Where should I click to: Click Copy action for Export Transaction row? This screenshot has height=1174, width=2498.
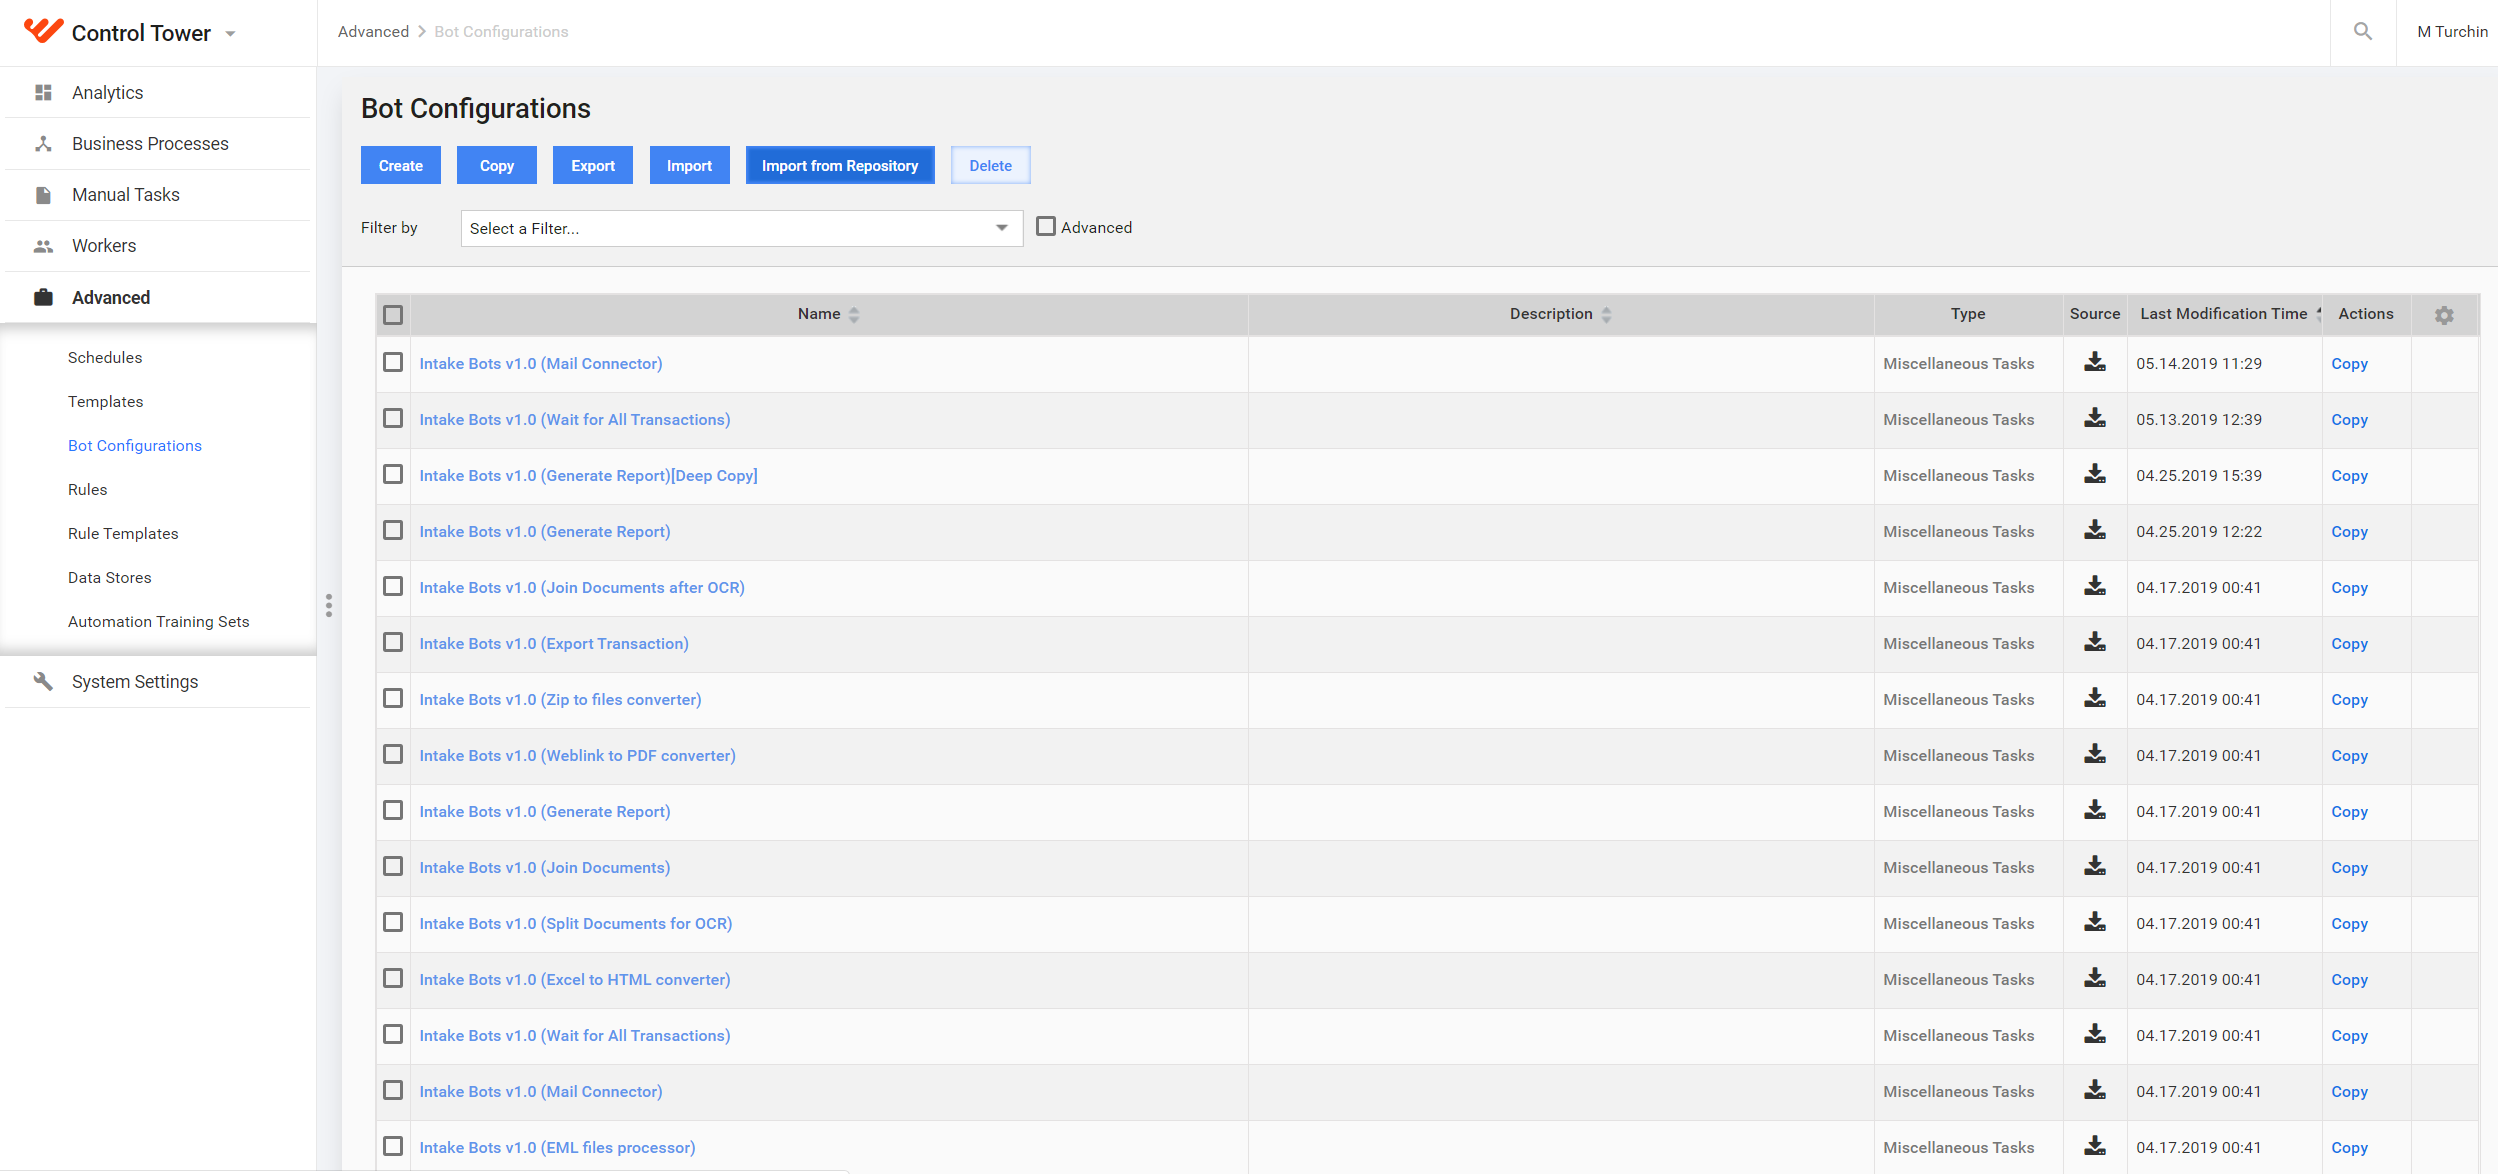(2349, 644)
